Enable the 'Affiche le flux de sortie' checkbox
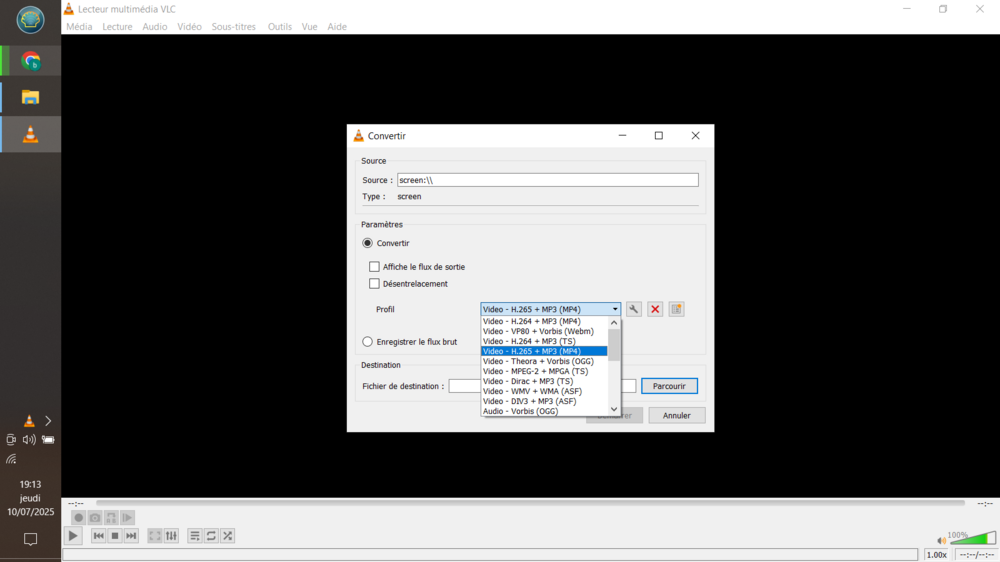1000x562 pixels. (x=375, y=267)
